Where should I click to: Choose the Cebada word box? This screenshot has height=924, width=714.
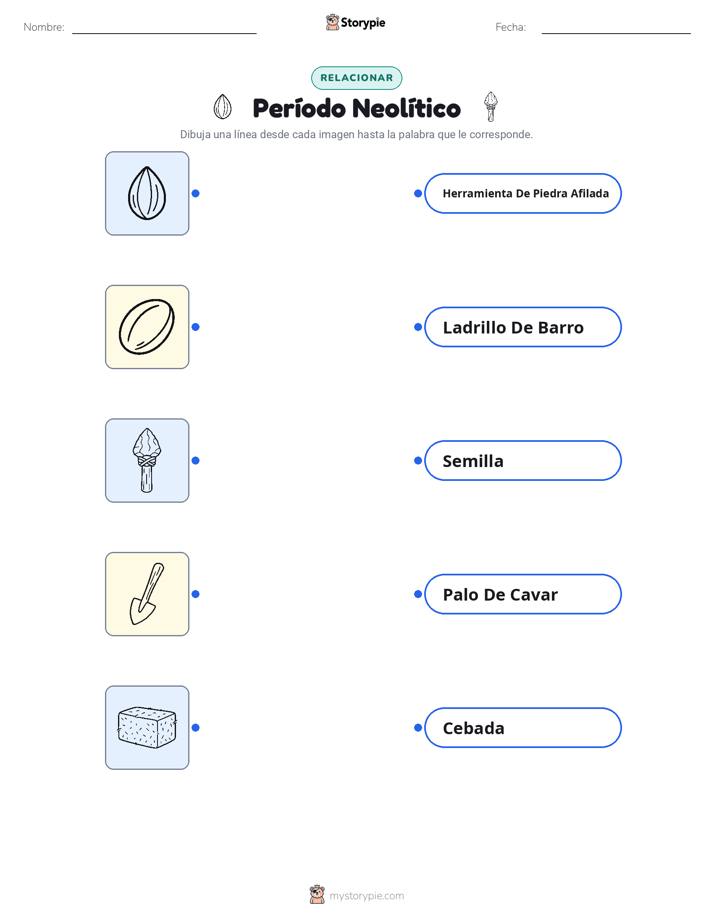(523, 728)
